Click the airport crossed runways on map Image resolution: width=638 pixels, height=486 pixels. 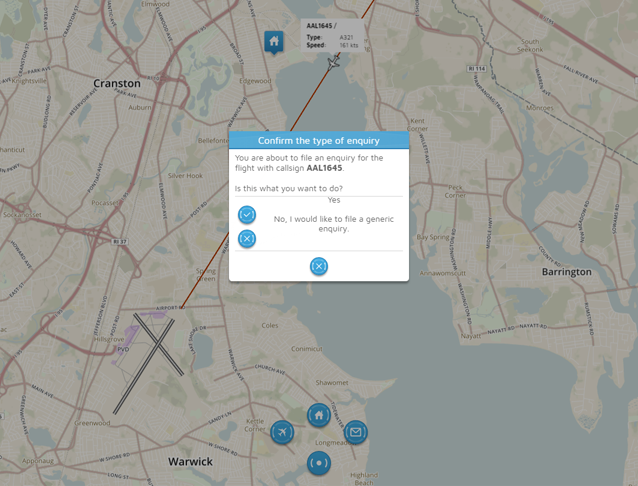coord(148,360)
